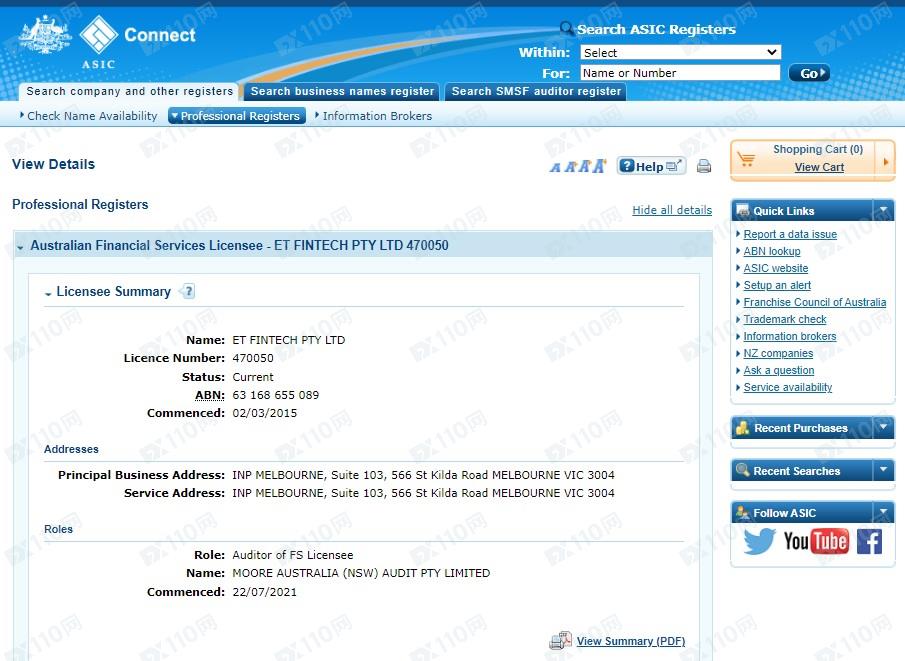Open the Professional Registers menu
This screenshot has height=661, width=905.
[x=235, y=116]
